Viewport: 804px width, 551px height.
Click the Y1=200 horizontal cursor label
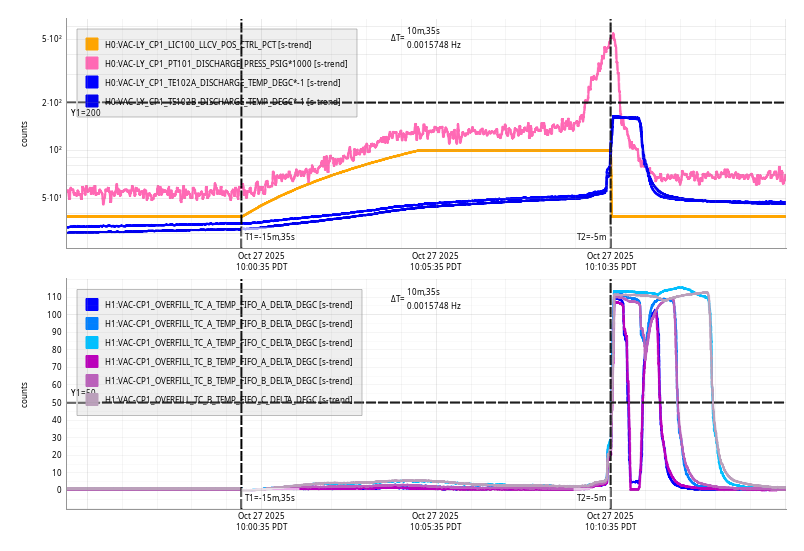[x=85, y=113]
